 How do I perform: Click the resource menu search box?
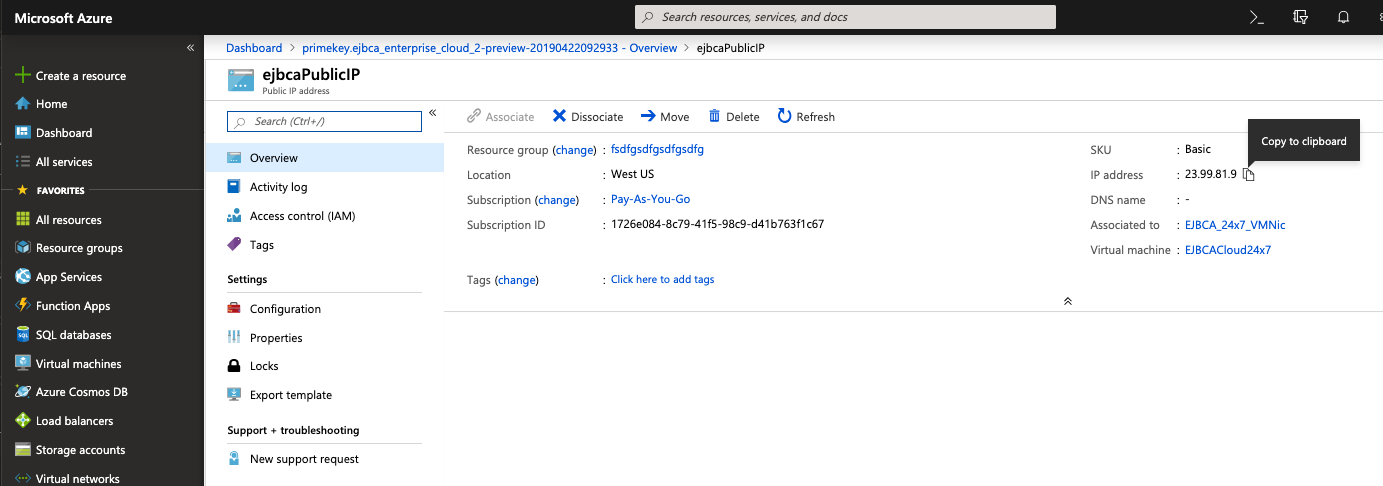coord(325,121)
